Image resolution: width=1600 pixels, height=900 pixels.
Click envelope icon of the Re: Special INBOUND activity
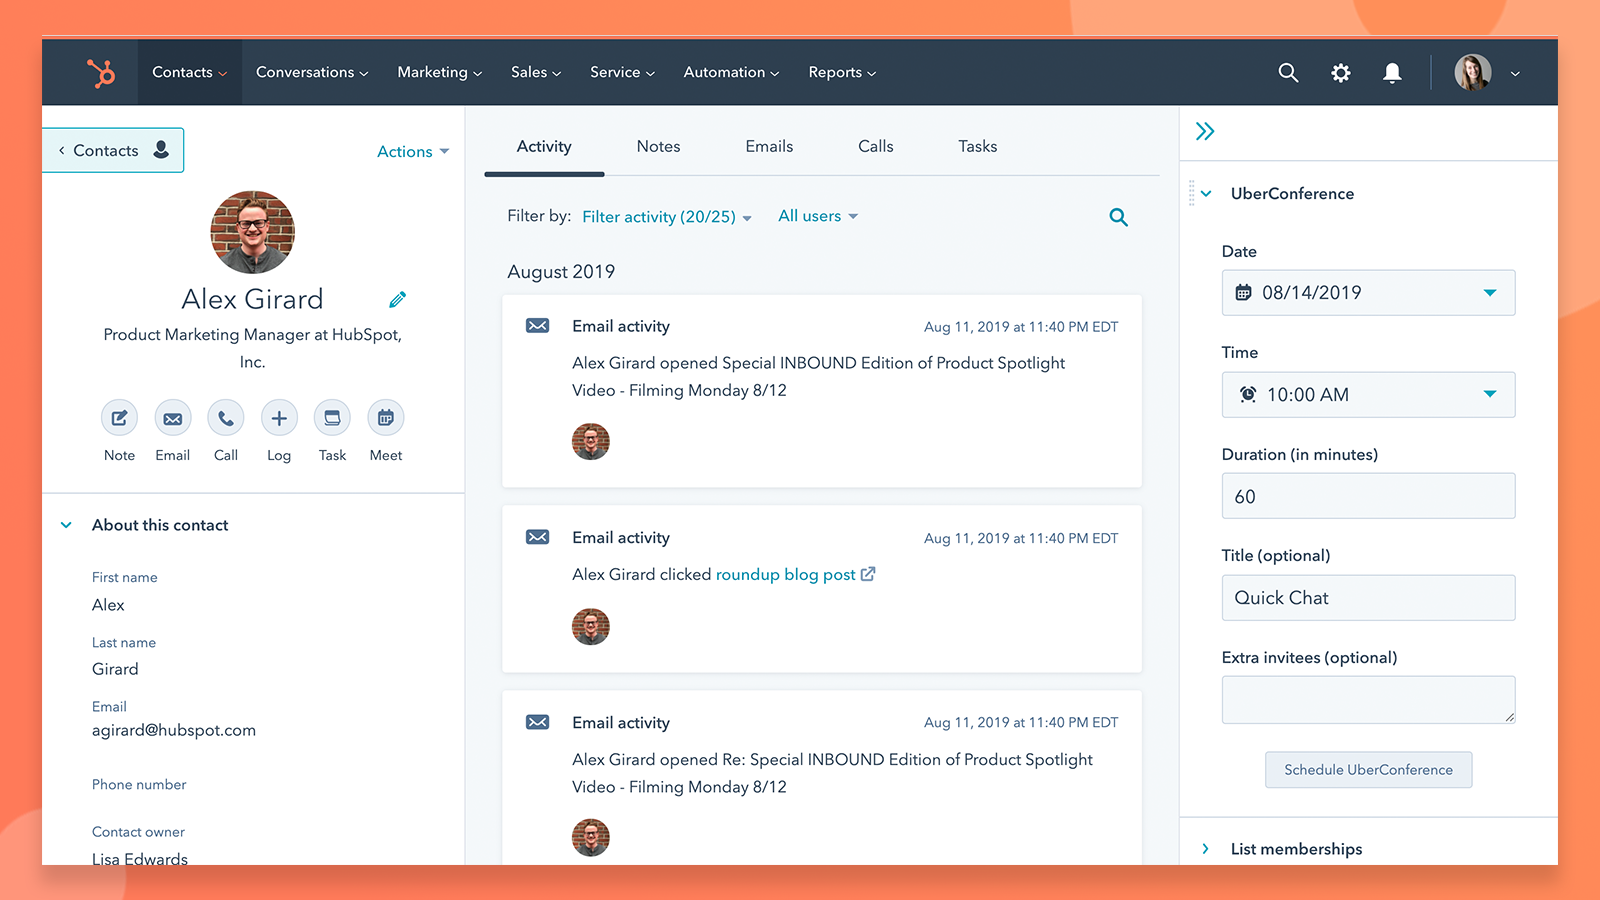[x=537, y=722]
